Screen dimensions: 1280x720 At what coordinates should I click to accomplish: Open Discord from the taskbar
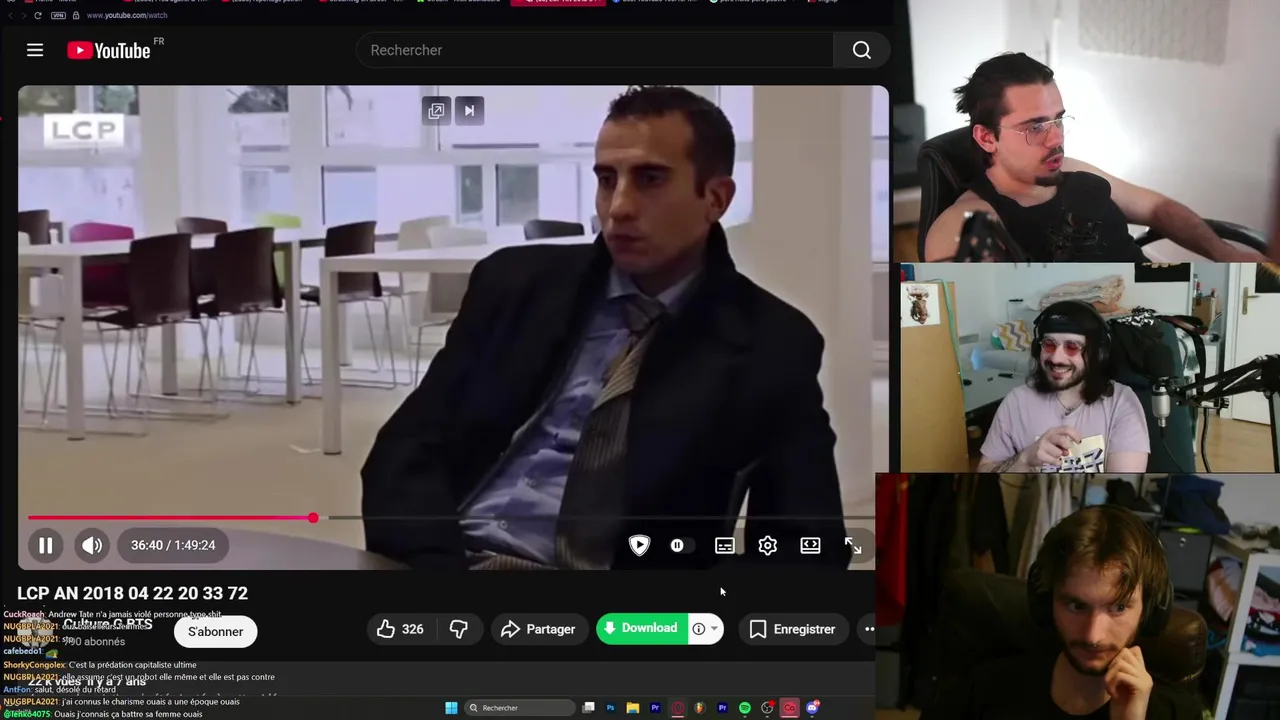coord(813,708)
